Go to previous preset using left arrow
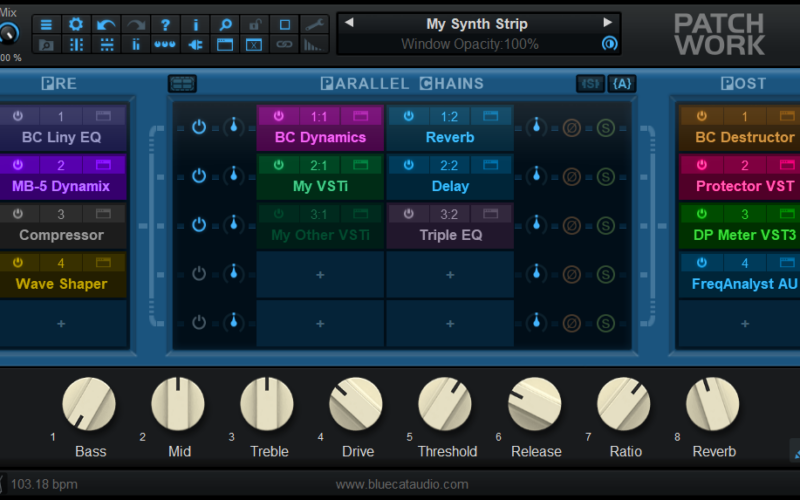800x500 pixels. point(349,23)
